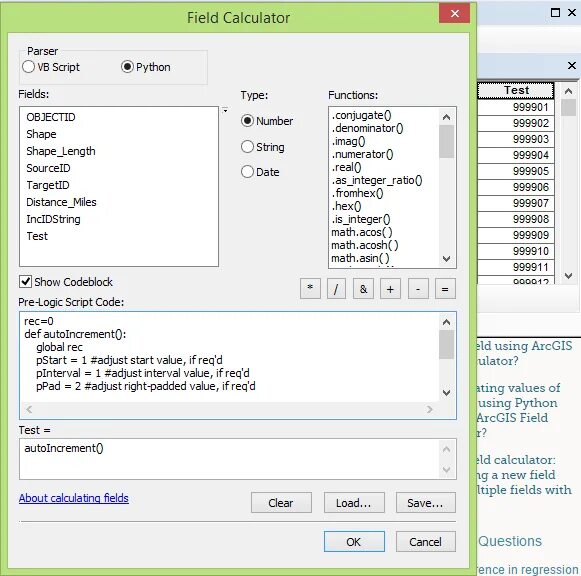Click the Test expression input box

coord(237,459)
